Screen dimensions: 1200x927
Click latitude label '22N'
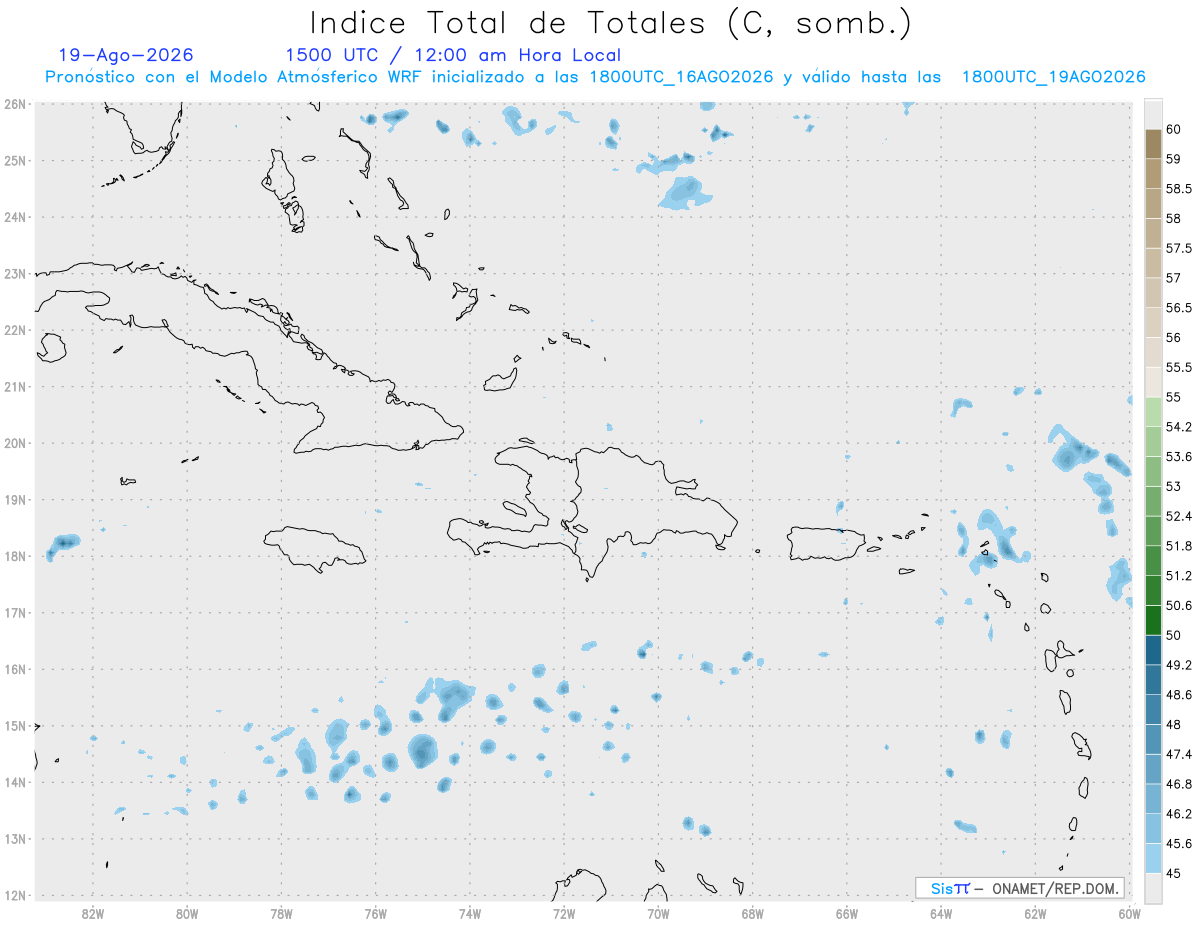click(15, 330)
